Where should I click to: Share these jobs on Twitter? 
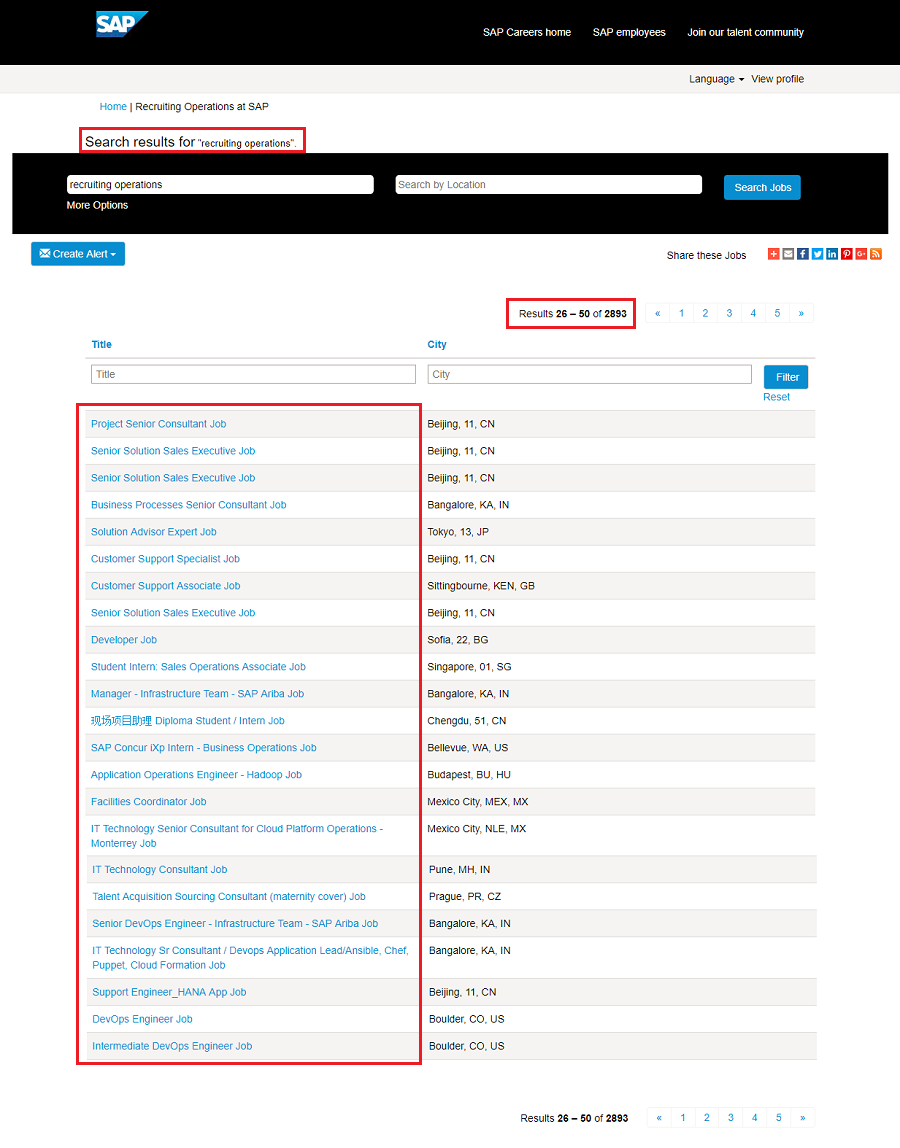point(817,254)
